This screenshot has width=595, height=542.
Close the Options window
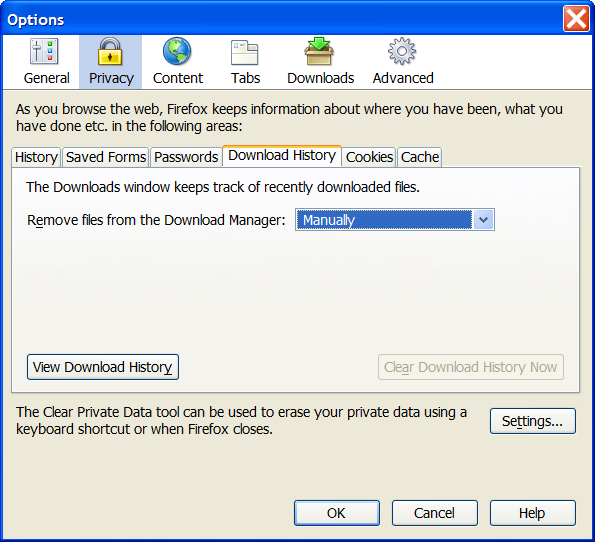click(x=576, y=18)
